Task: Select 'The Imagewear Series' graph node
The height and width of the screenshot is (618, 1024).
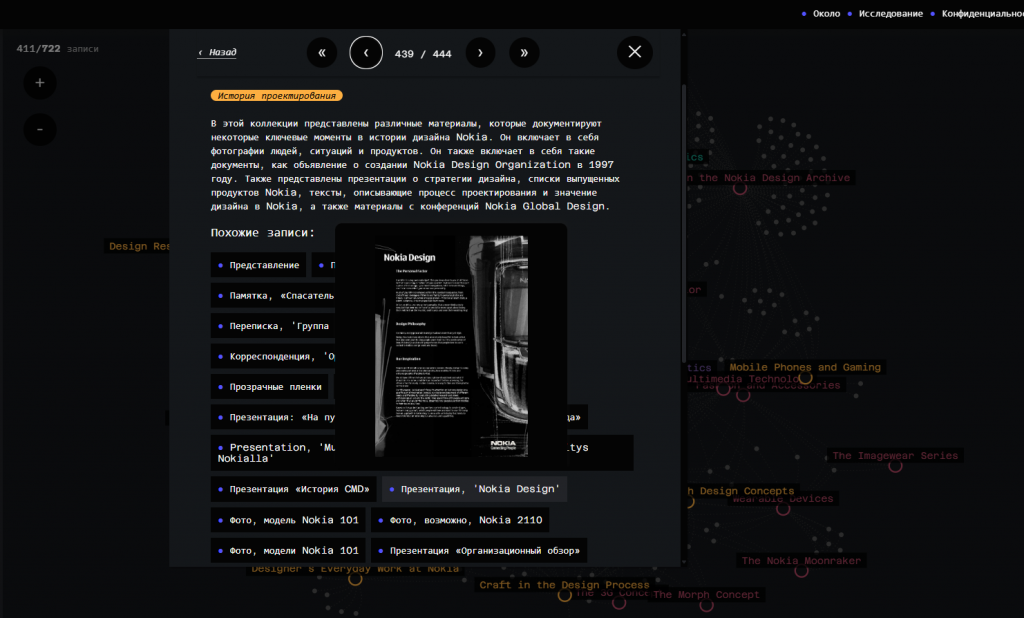Action: coord(895,457)
